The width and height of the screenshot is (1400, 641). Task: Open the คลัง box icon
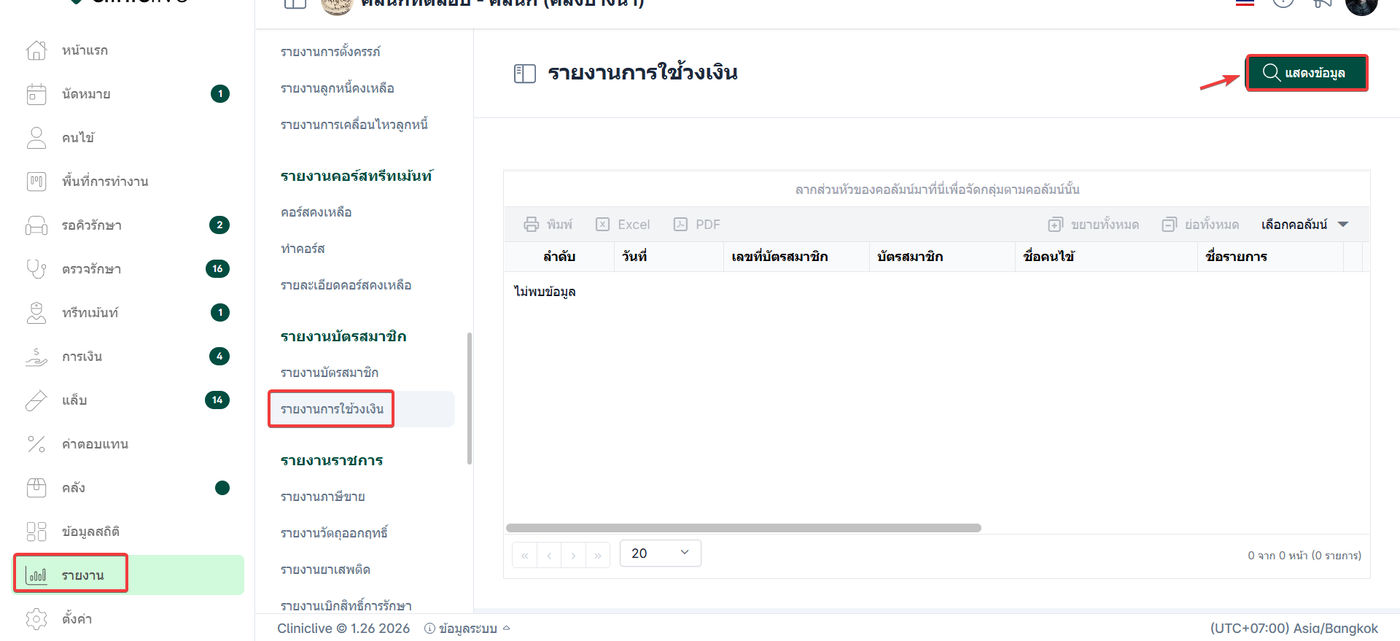(x=36, y=488)
